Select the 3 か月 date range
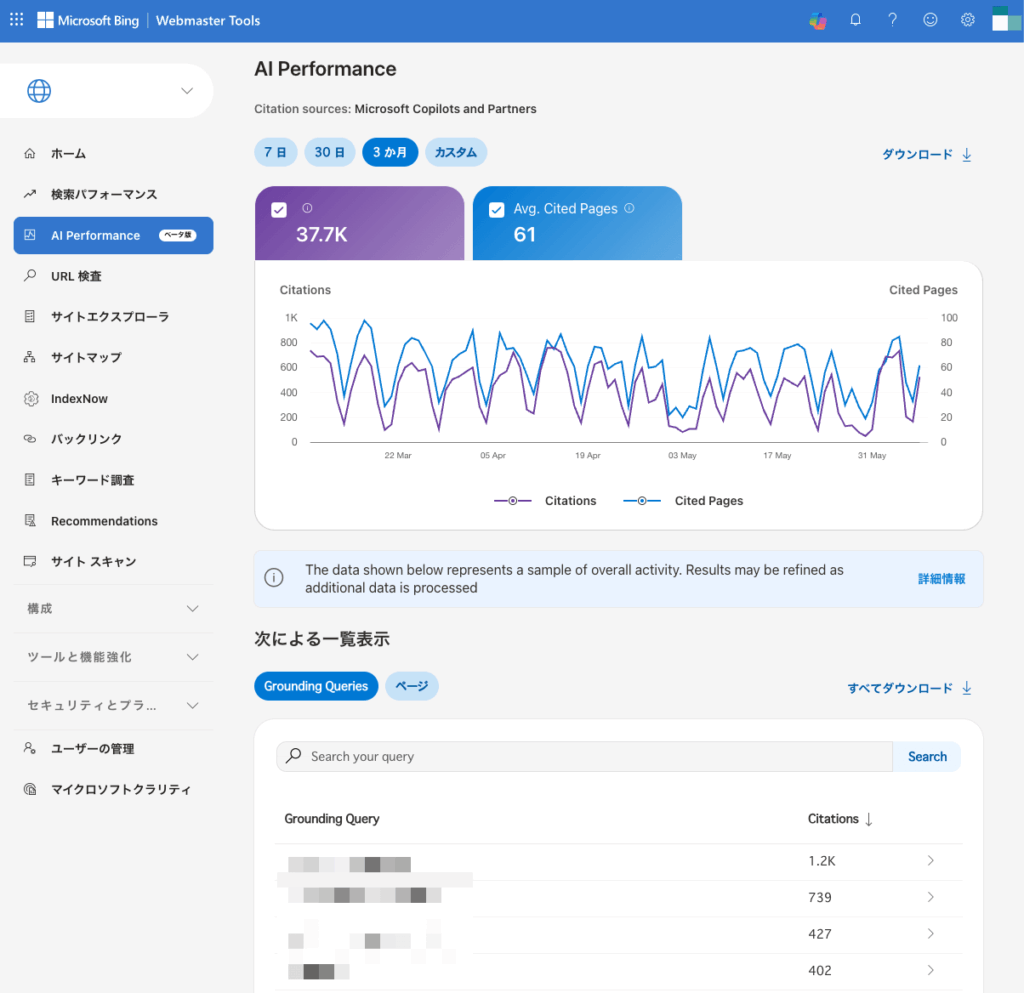 click(390, 152)
